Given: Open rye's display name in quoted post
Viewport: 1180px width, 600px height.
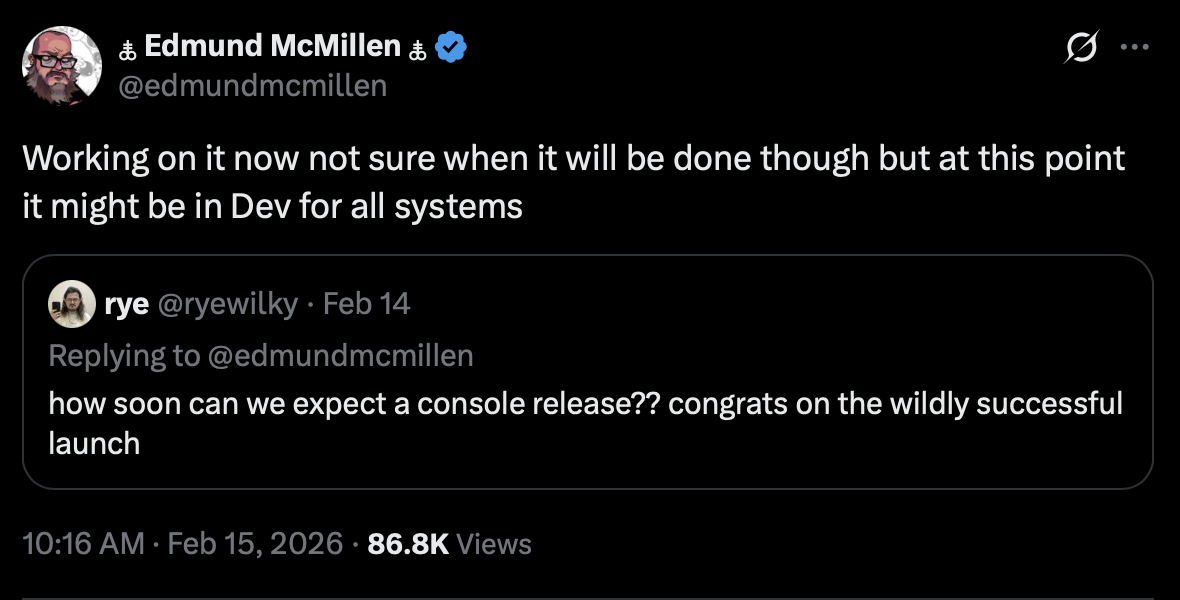Looking at the screenshot, I should [127, 304].
